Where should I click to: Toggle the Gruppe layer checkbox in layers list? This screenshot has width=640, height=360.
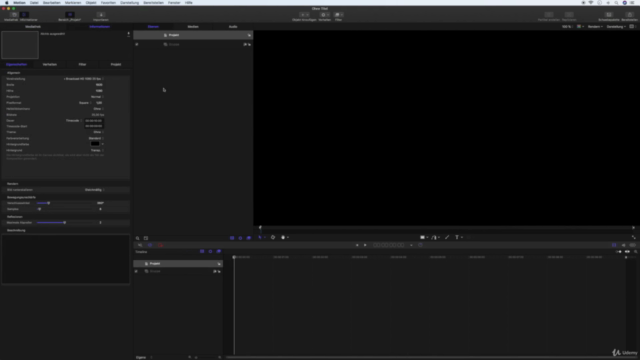coord(137,44)
